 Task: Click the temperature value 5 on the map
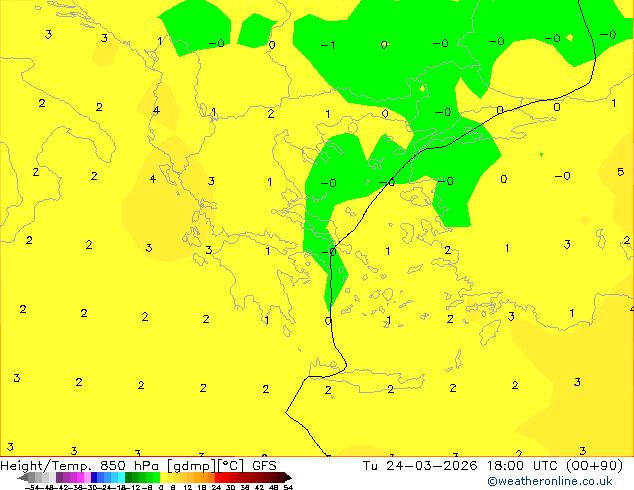(620, 172)
